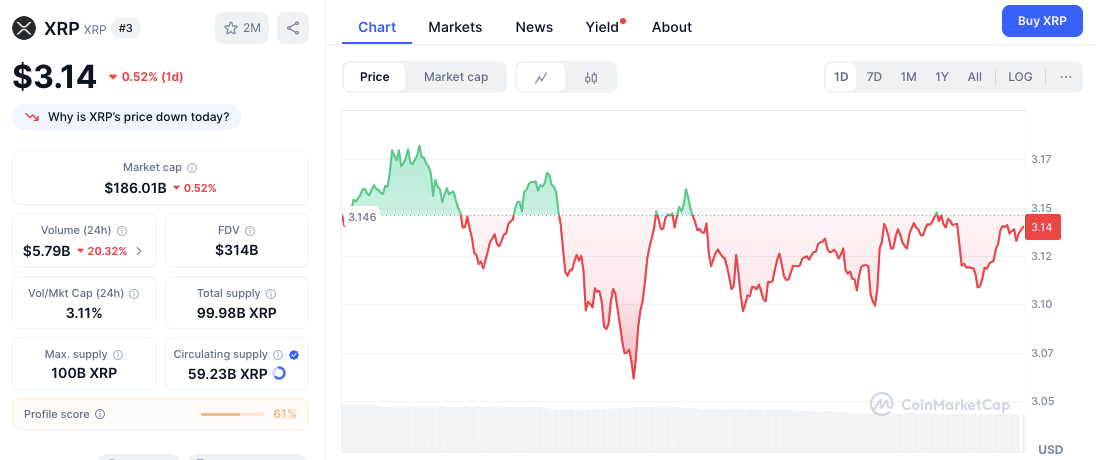Image resolution: width=1096 pixels, height=460 pixels.
Task: Click the share icon next to XRP
Action: [x=293, y=28]
